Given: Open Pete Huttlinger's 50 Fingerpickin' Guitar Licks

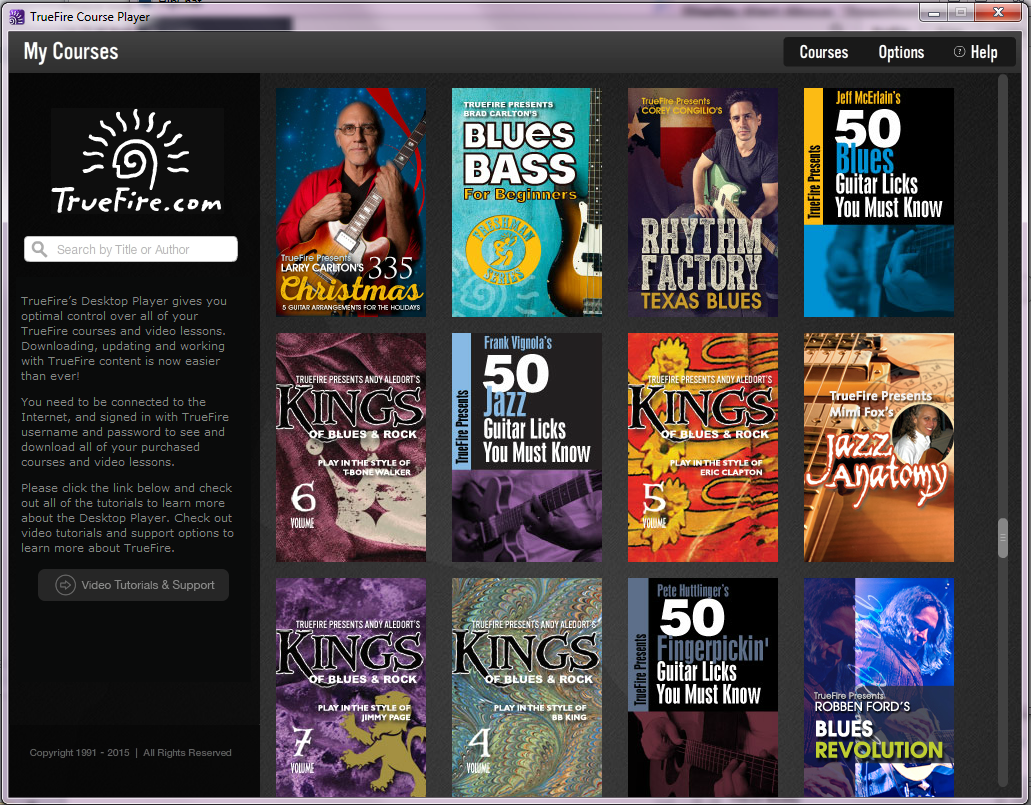Looking at the screenshot, I should pyautogui.click(x=703, y=687).
